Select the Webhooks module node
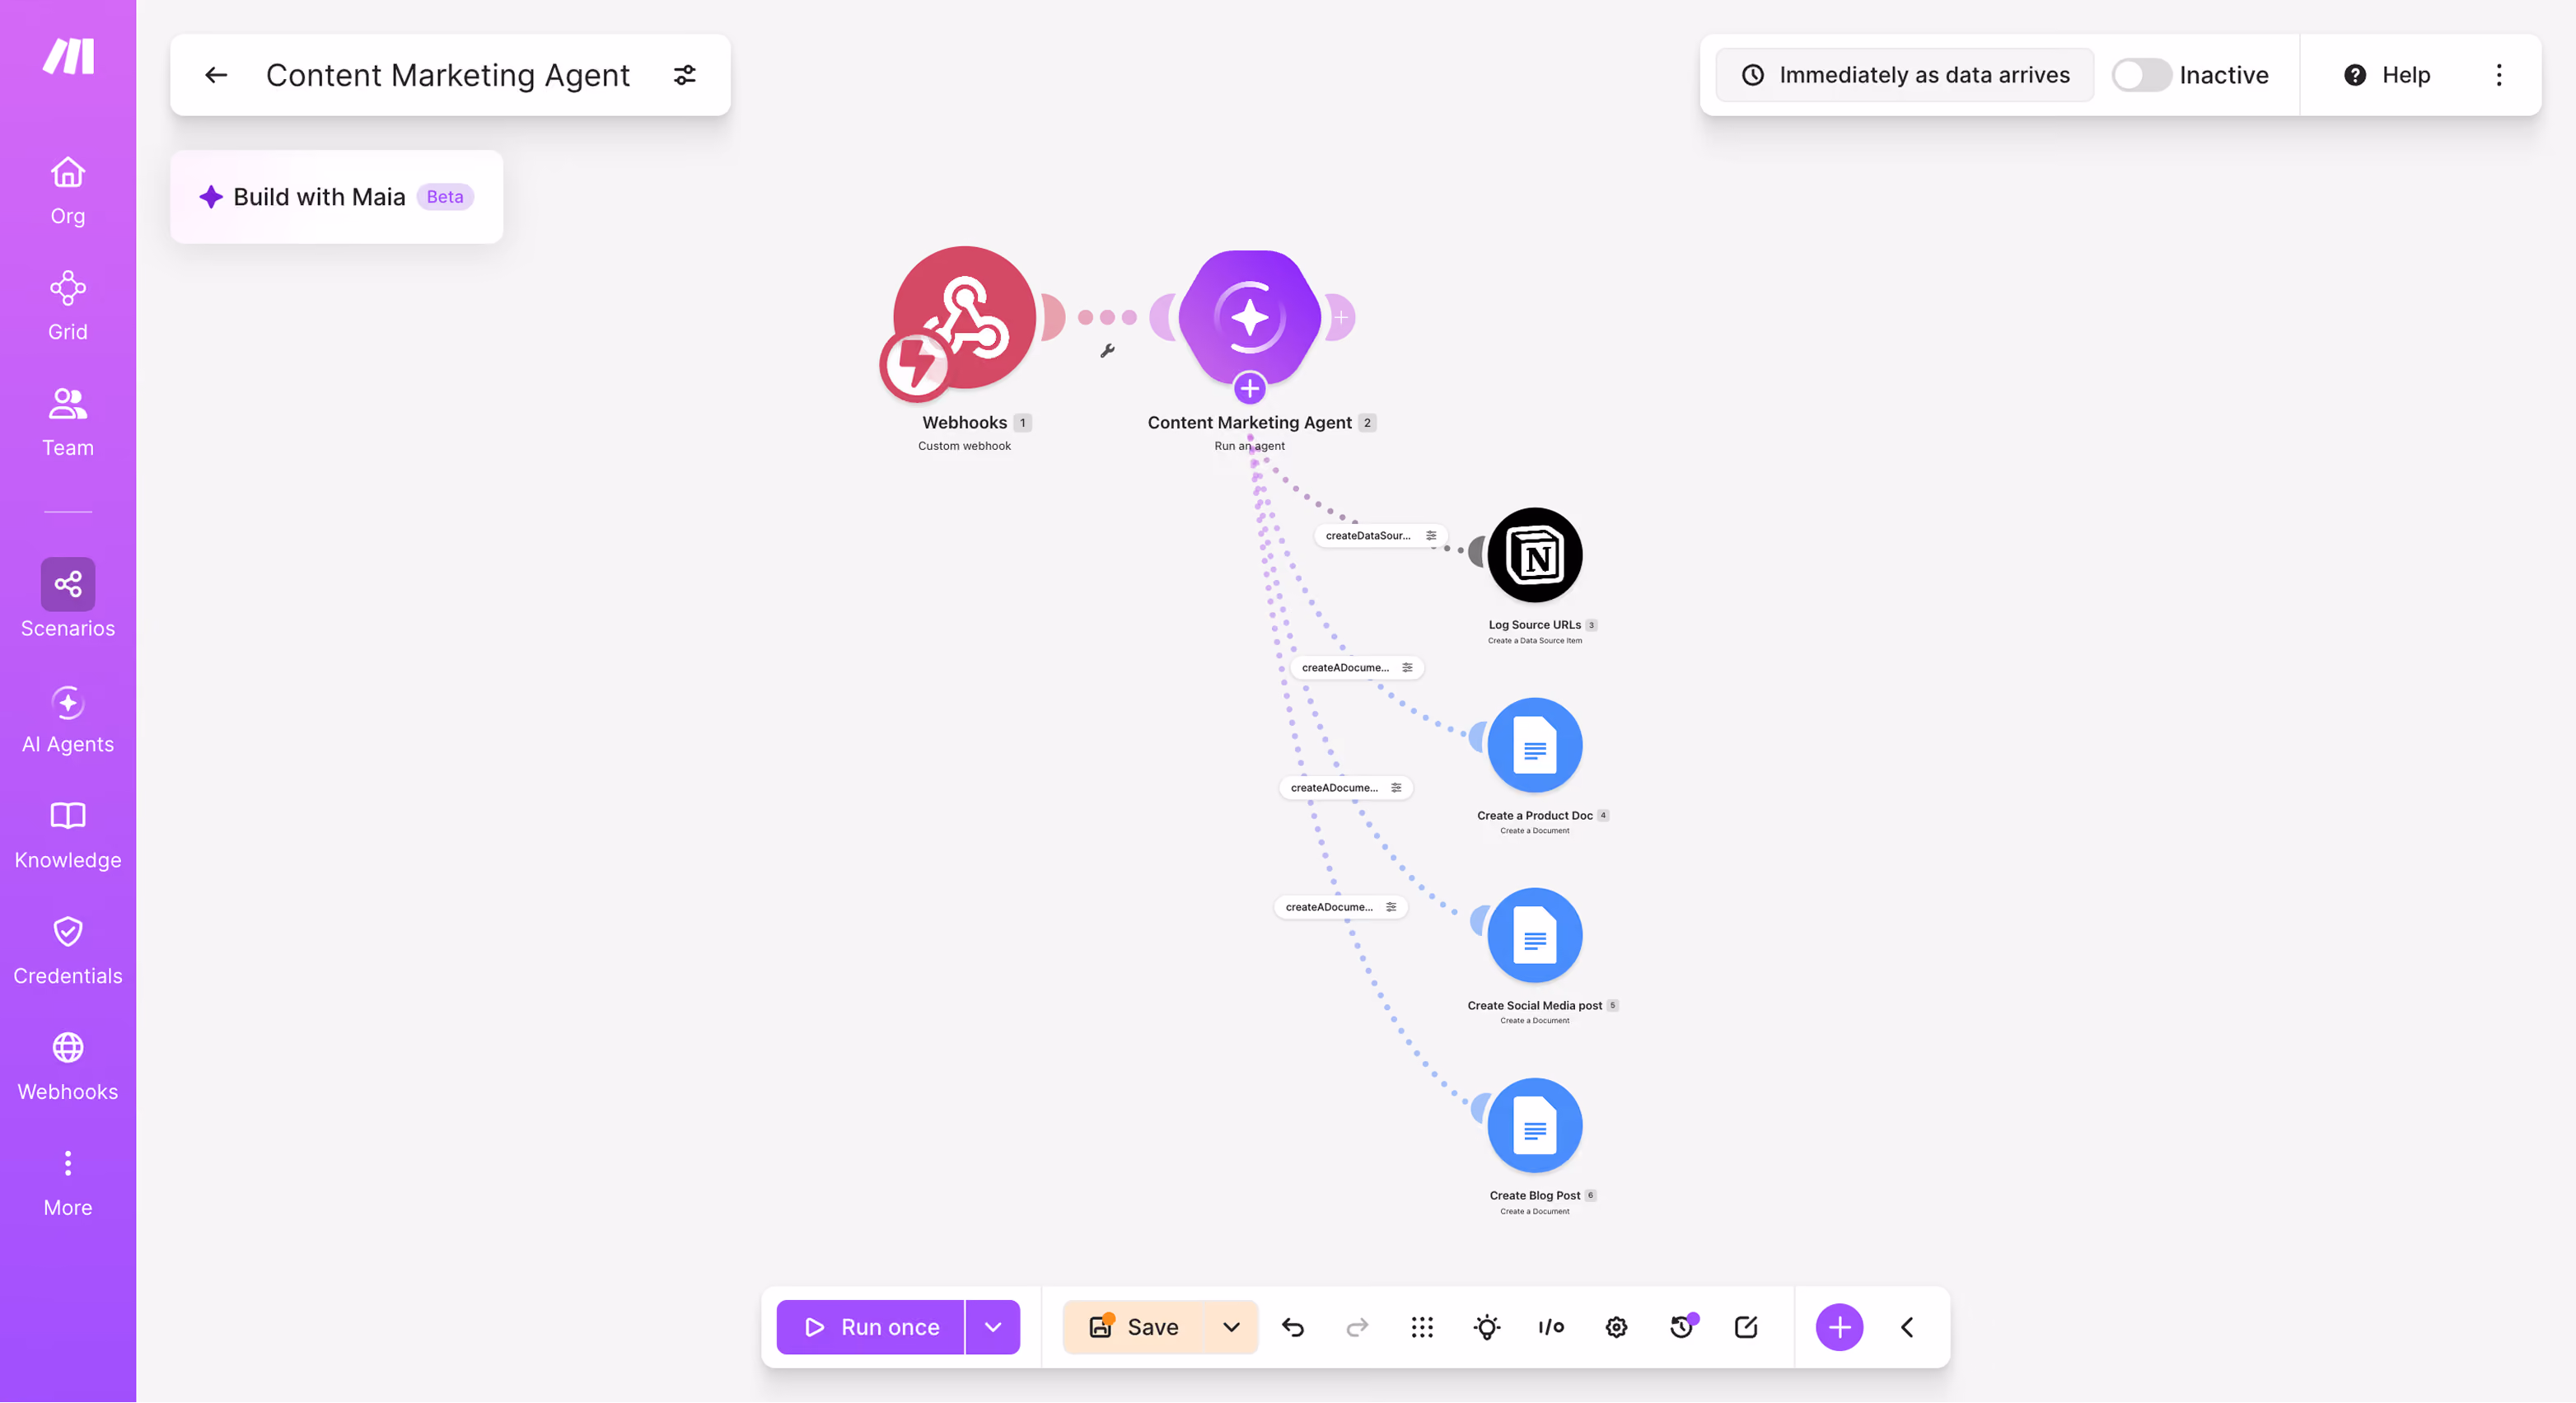 [965, 318]
